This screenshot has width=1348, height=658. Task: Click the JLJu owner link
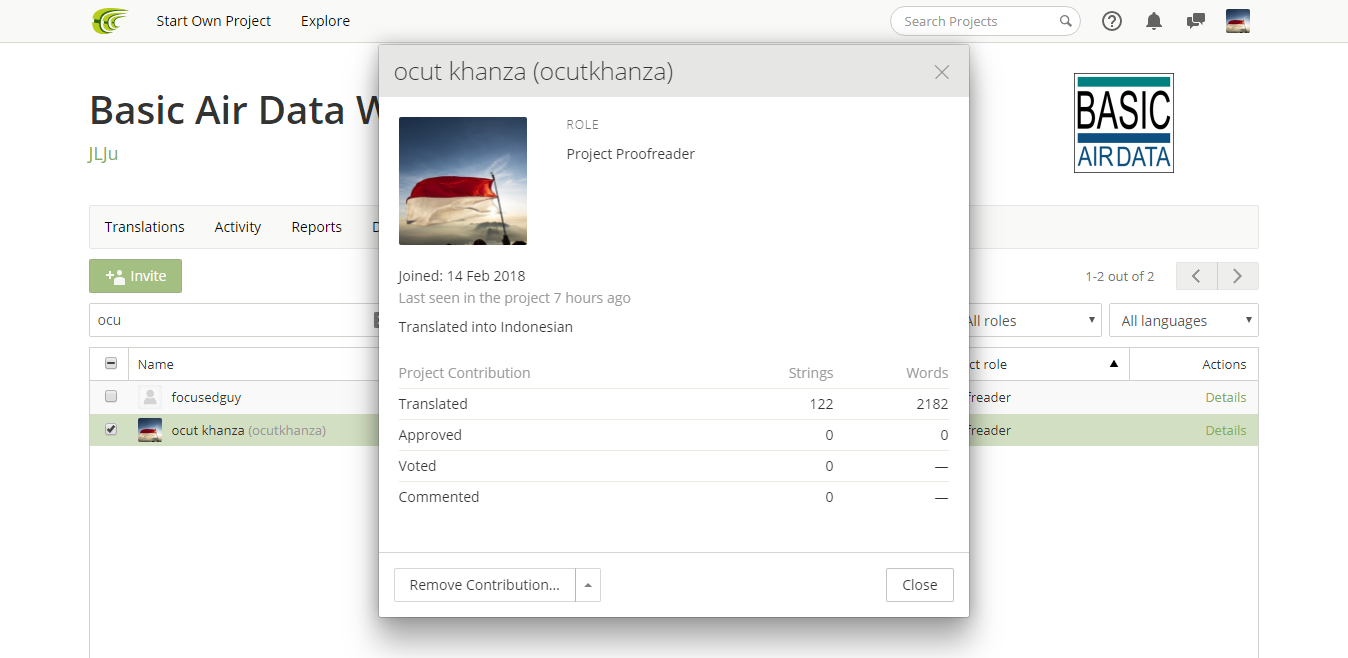pyautogui.click(x=104, y=154)
